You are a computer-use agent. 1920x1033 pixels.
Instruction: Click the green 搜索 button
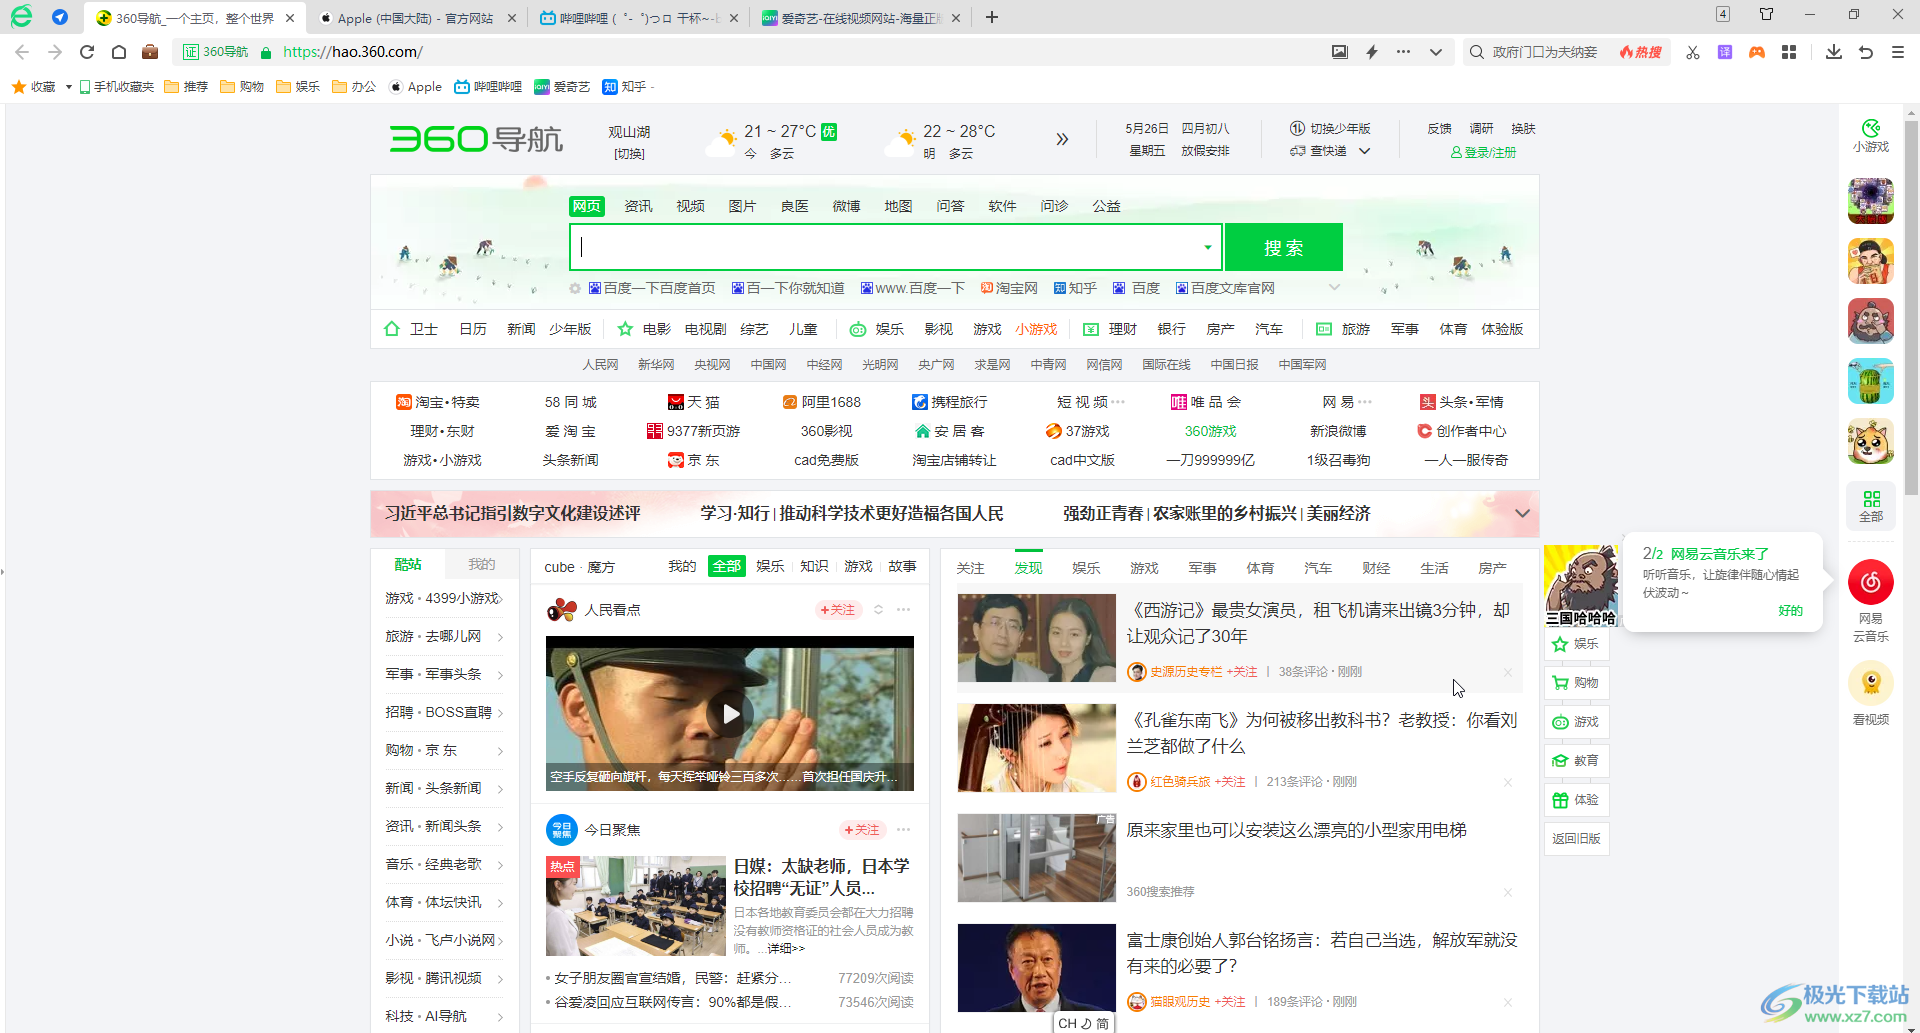pos(1283,247)
